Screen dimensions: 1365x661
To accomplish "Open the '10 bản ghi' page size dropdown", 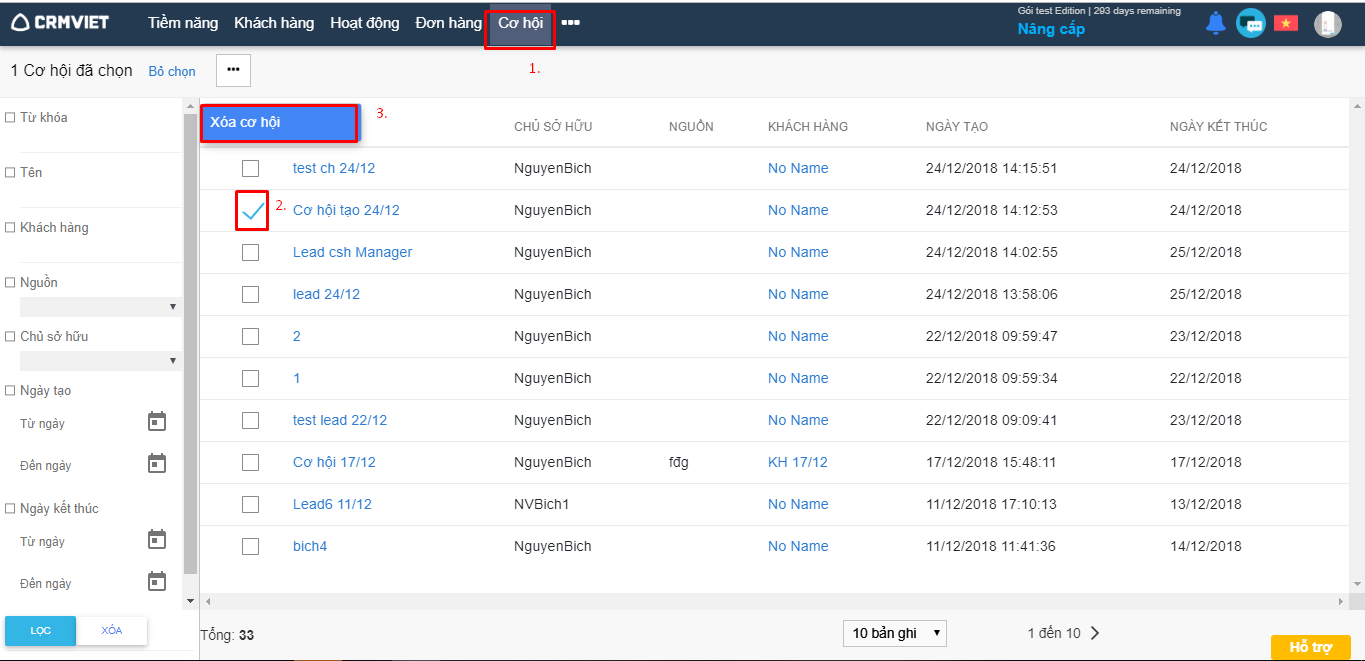I will (894, 633).
